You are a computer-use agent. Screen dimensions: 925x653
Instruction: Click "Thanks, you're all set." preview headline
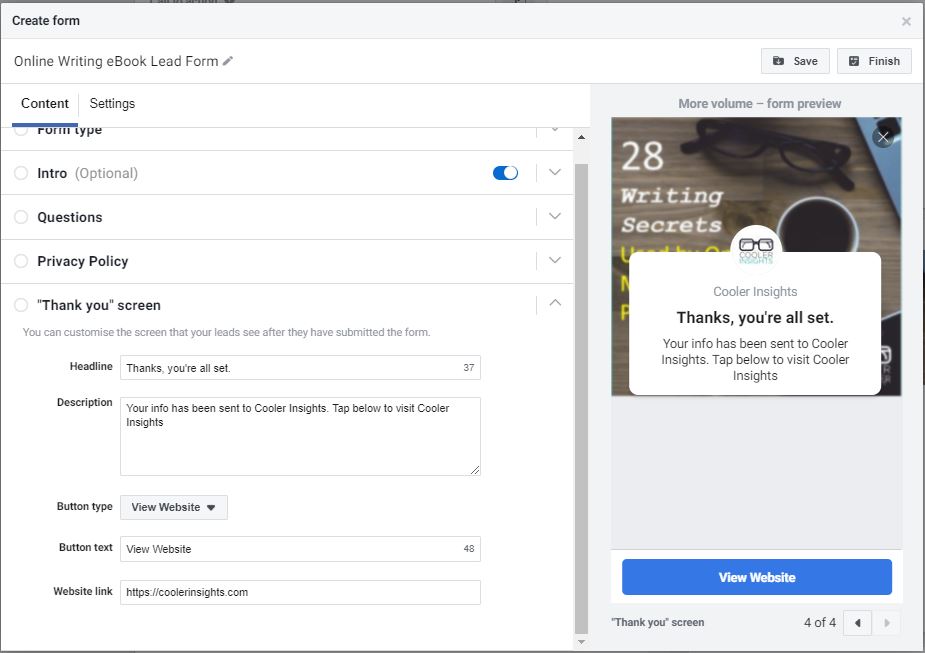coord(755,318)
